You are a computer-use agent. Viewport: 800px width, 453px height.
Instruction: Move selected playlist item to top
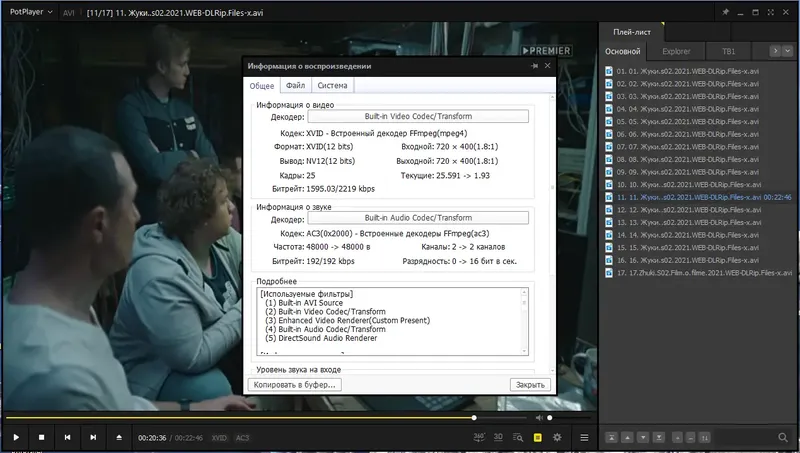click(x=611, y=437)
